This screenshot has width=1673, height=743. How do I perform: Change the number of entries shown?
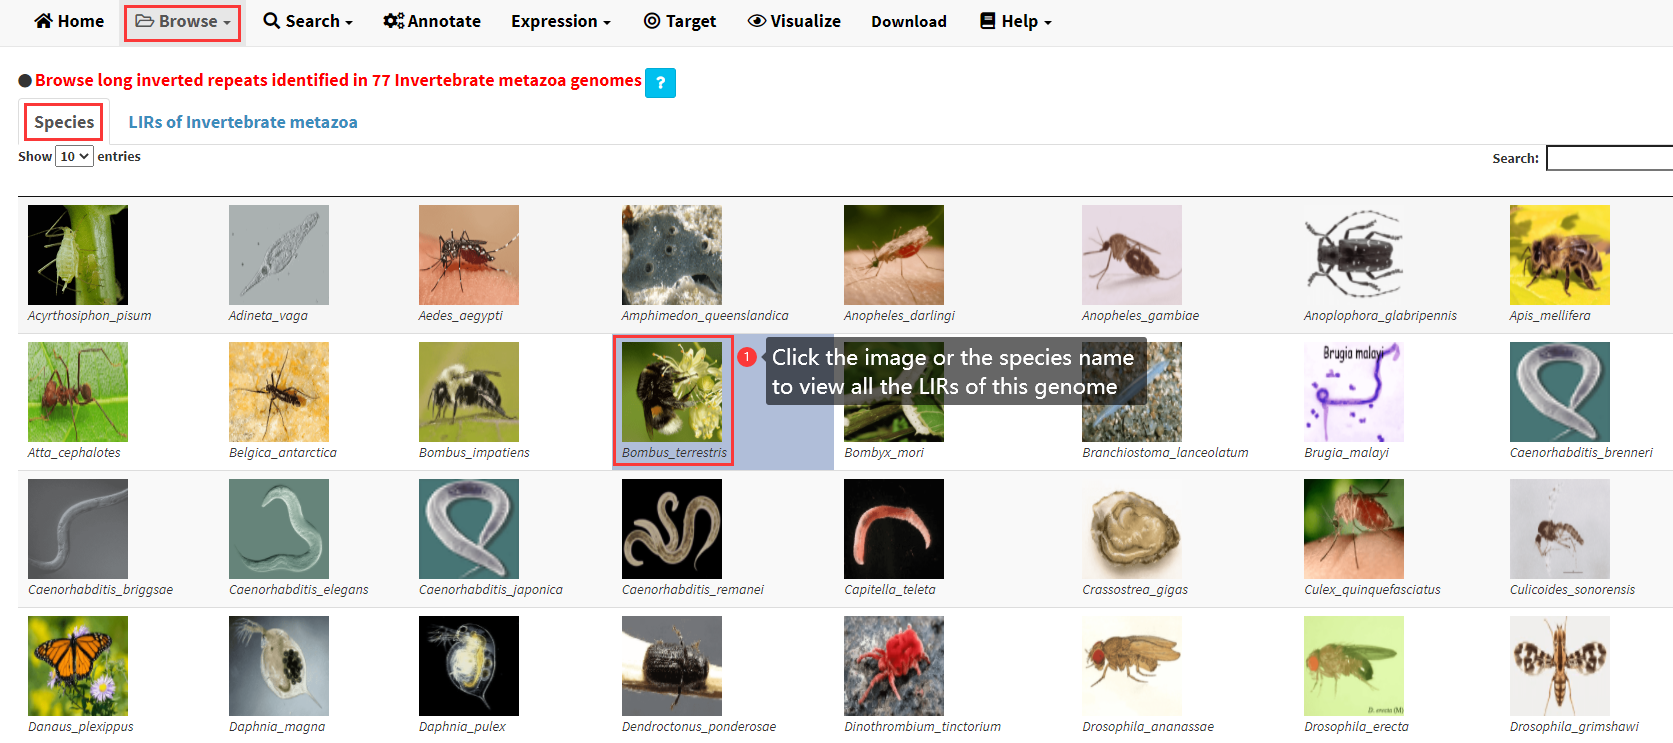point(74,156)
